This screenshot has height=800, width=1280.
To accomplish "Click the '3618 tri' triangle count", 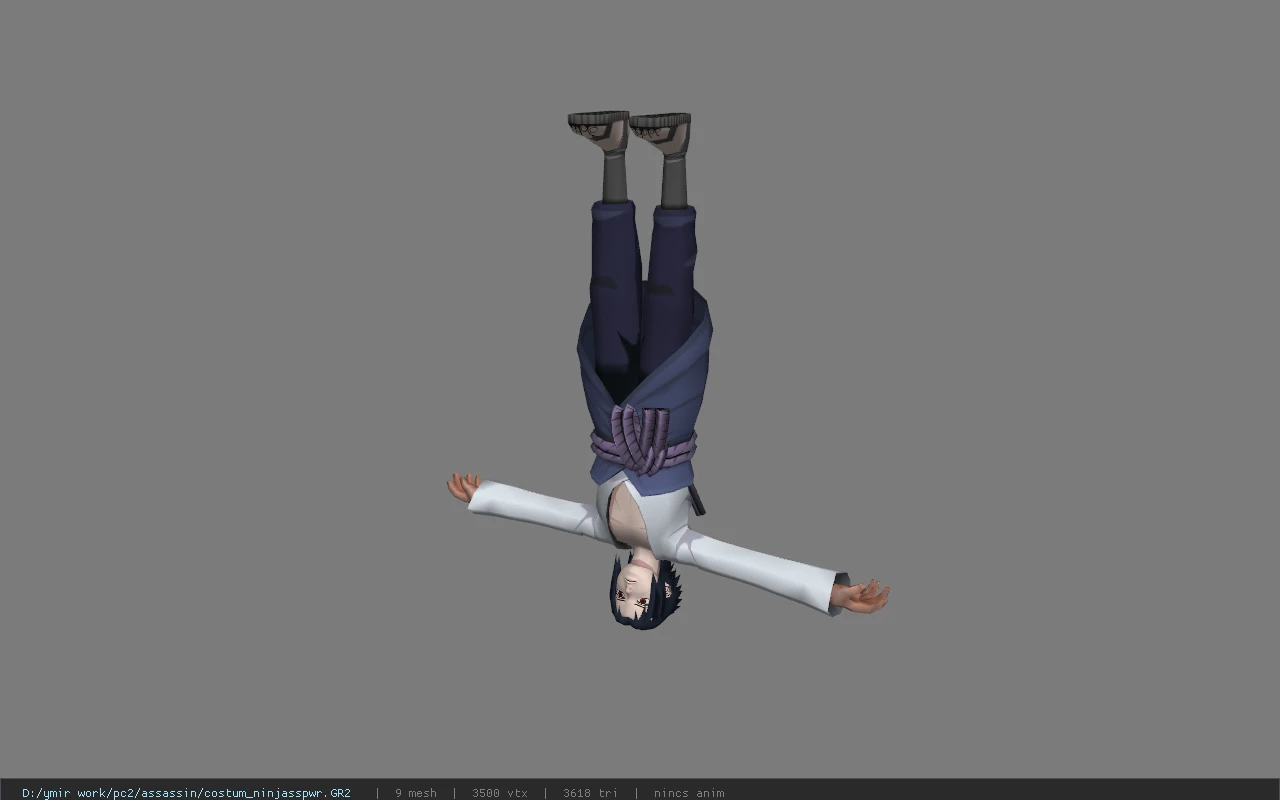I will tap(590, 793).
